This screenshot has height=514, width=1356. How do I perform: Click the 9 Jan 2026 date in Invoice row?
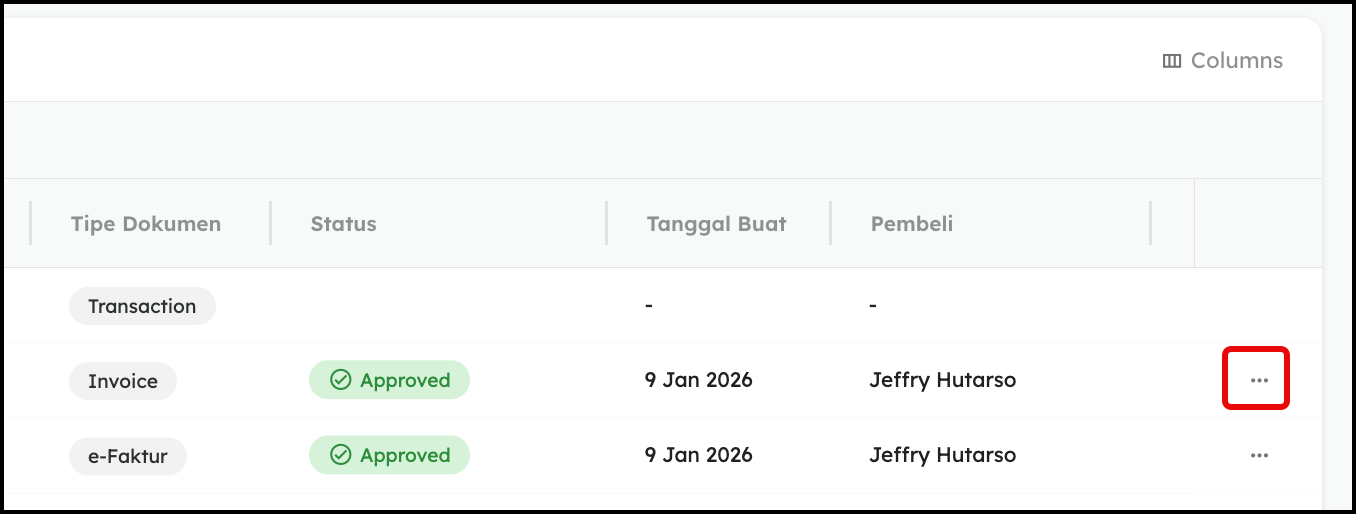click(x=699, y=380)
